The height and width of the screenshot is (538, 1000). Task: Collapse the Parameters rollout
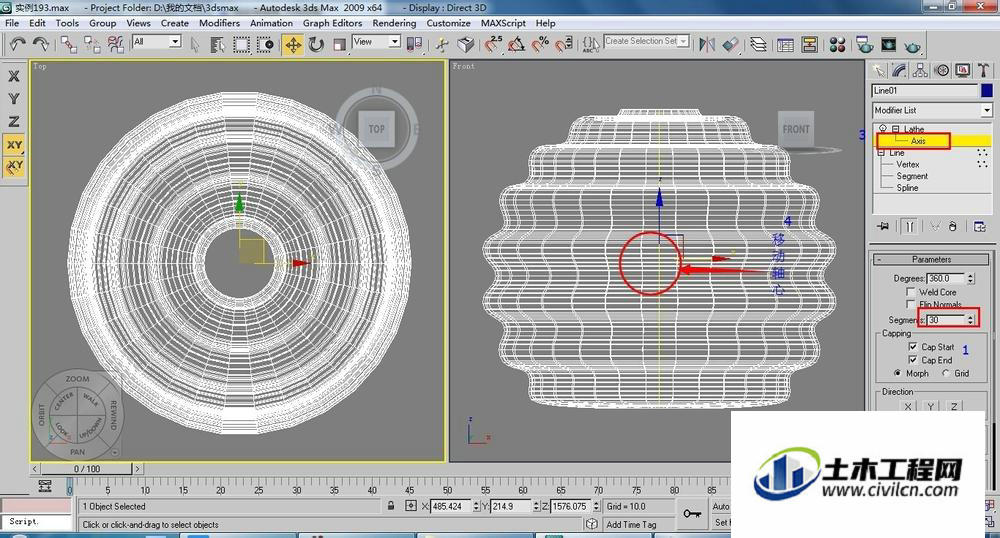pyautogui.click(x=930, y=259)
